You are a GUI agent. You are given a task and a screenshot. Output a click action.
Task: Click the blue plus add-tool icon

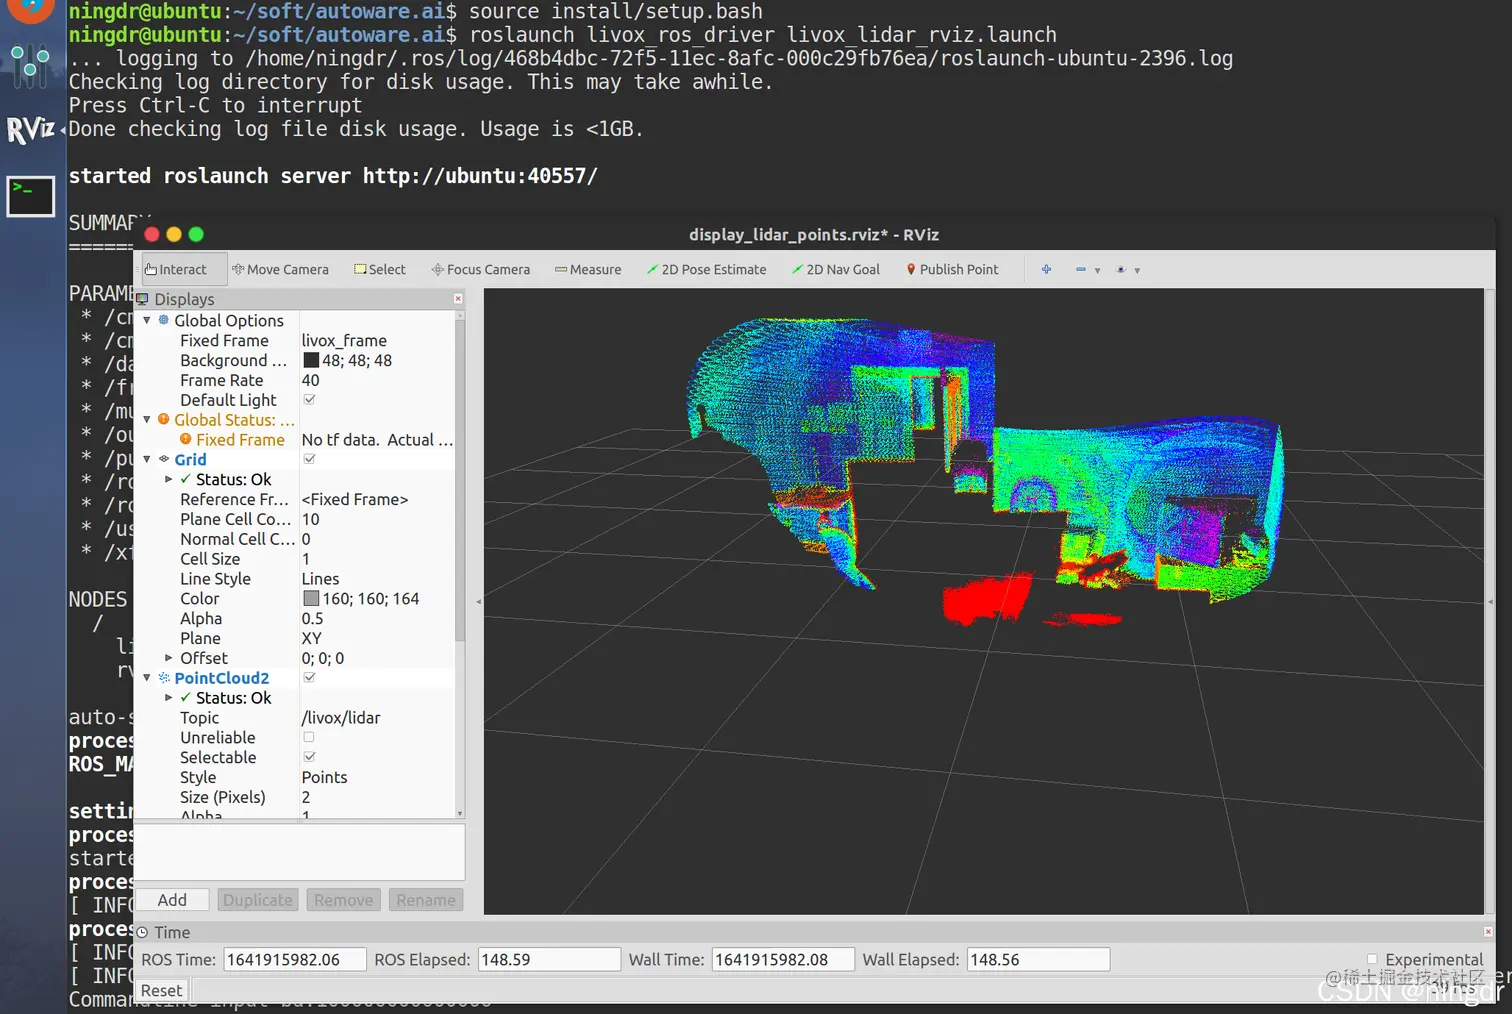(x=1046, y=269)
